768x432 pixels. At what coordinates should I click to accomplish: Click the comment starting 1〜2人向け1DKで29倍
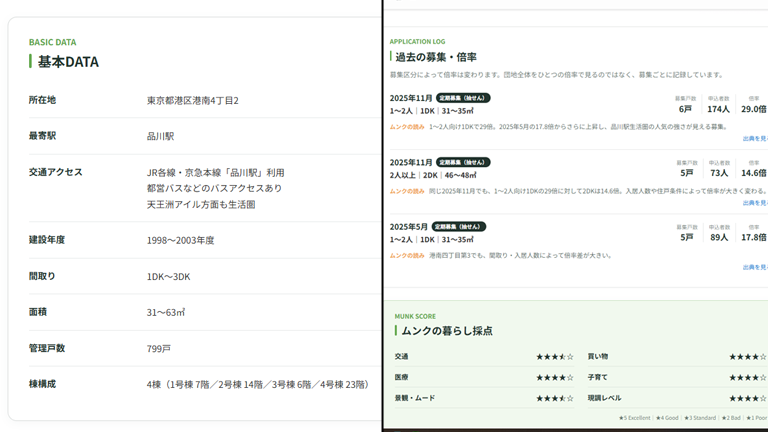[579, 127]
